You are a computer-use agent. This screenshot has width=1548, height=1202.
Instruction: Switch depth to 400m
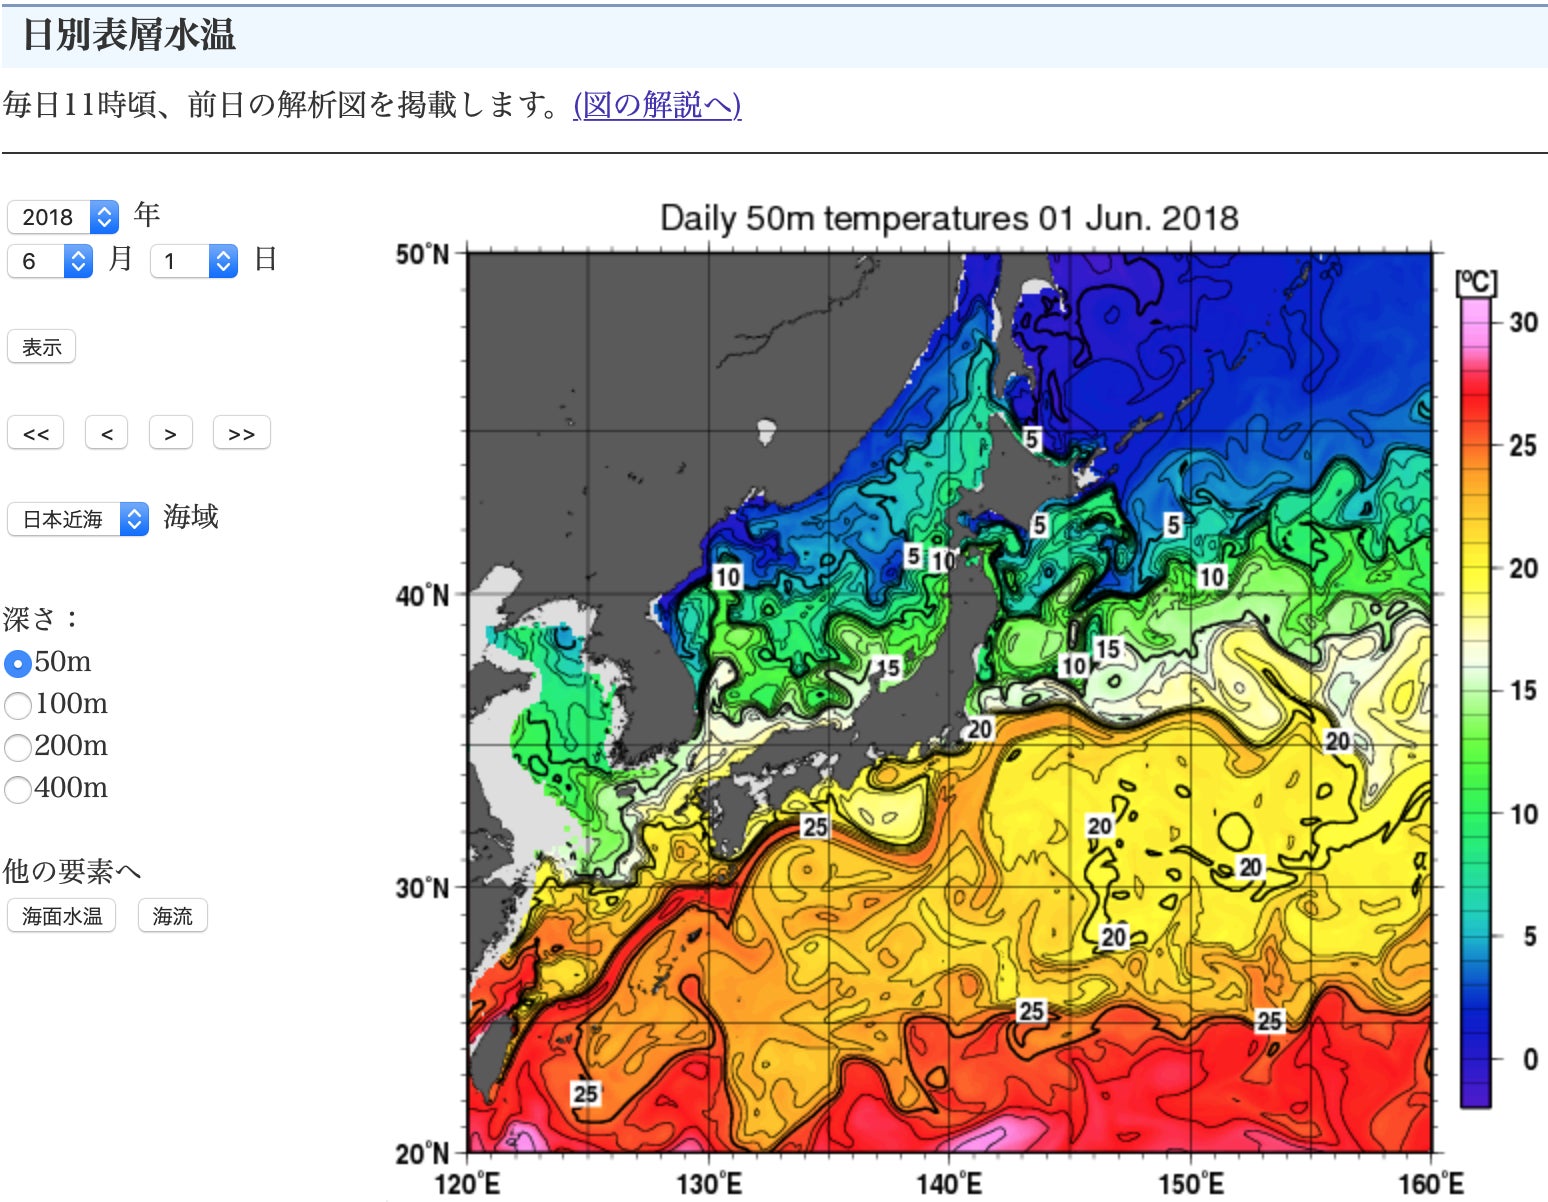pyautogui.click(x=18, y=789)
